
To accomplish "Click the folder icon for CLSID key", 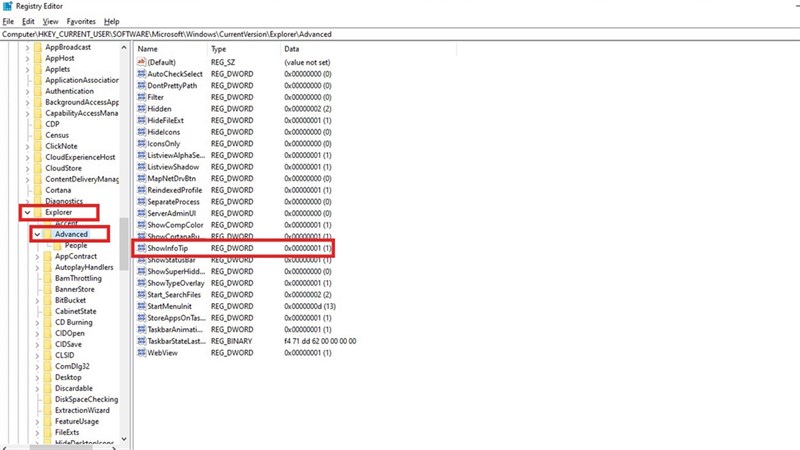I will [47, 355].
